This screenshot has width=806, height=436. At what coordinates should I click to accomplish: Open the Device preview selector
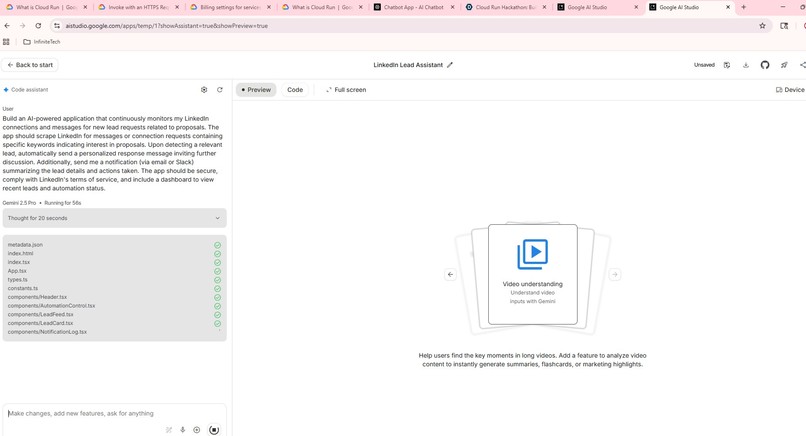click(790, 89)
